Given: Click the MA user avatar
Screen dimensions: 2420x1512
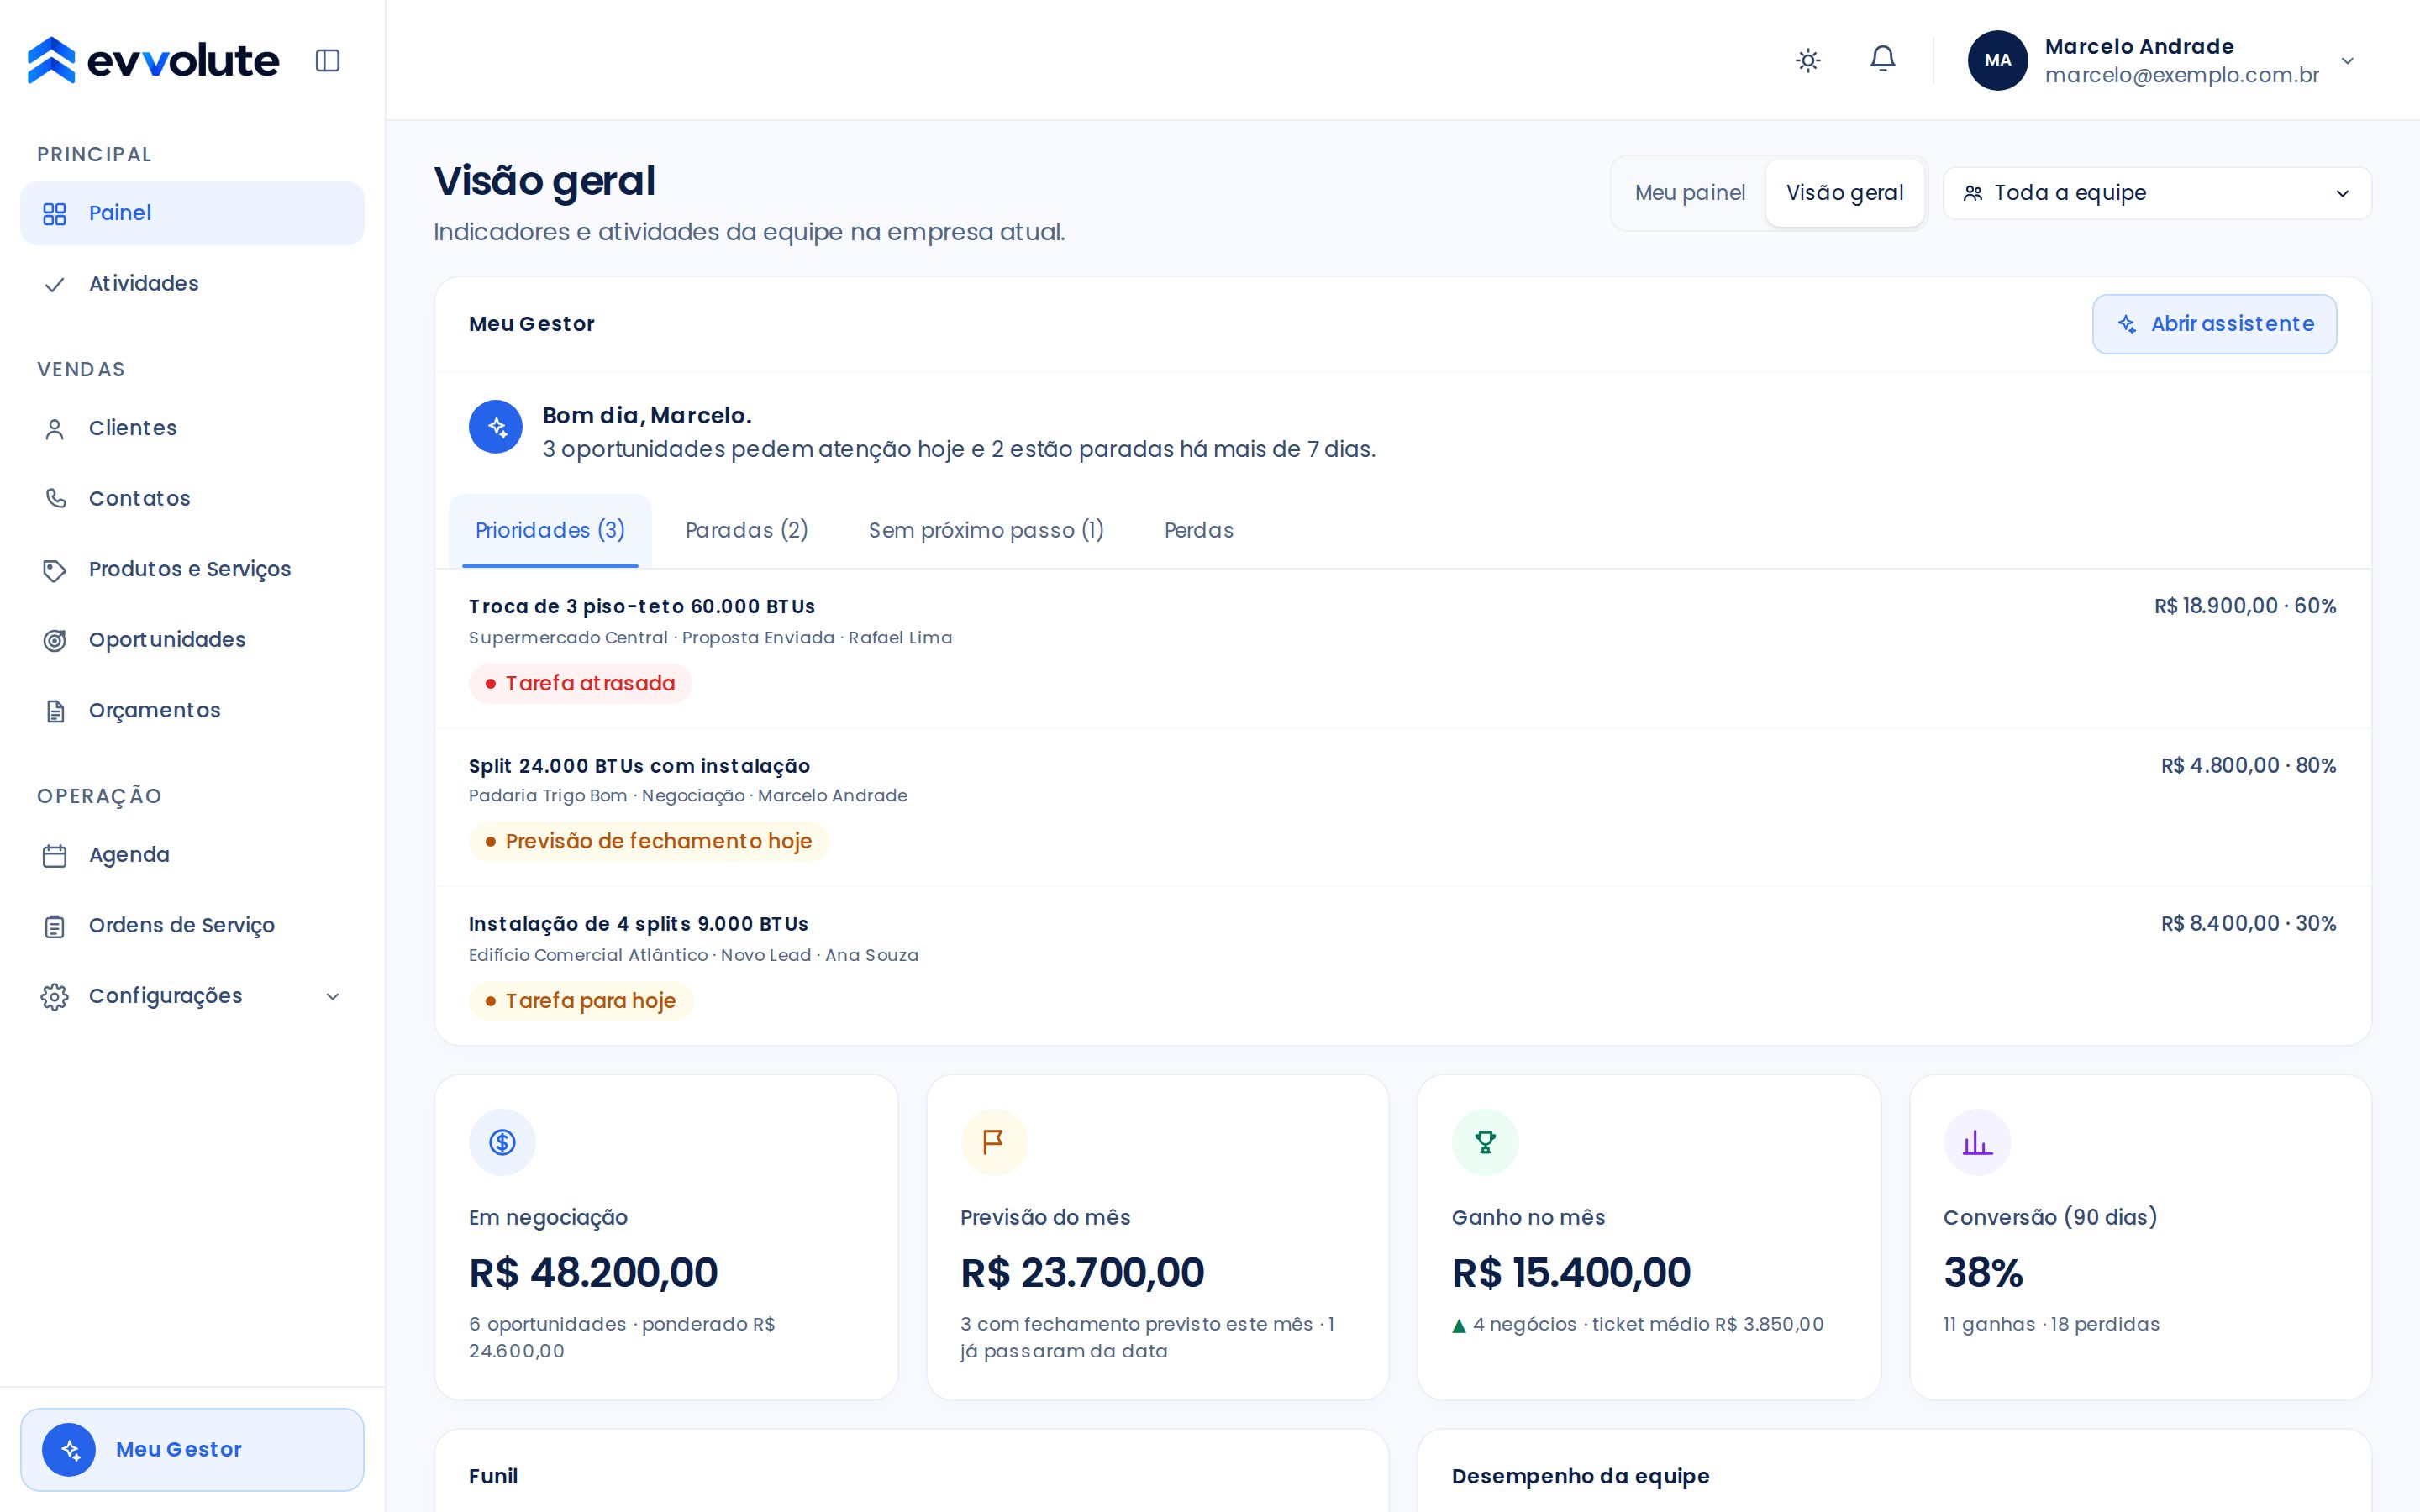Looking at the screenshot, I should pos(1997,60).
